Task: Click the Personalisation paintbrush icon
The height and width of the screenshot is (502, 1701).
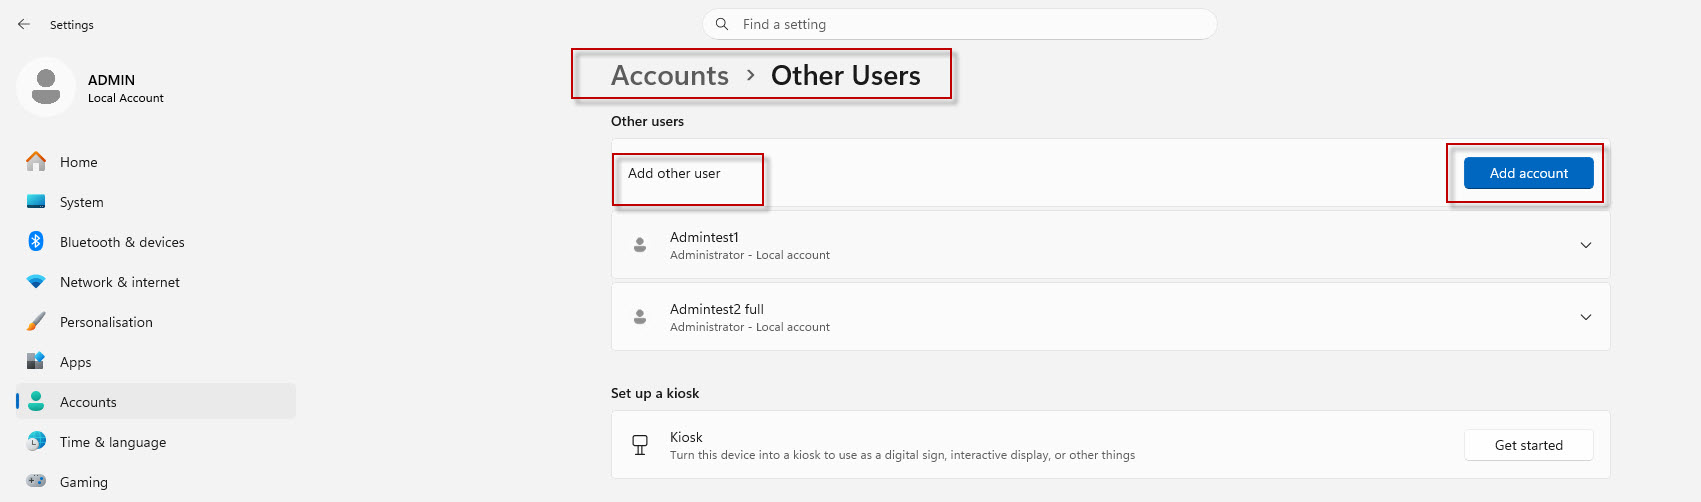Action: click(36, 321)
